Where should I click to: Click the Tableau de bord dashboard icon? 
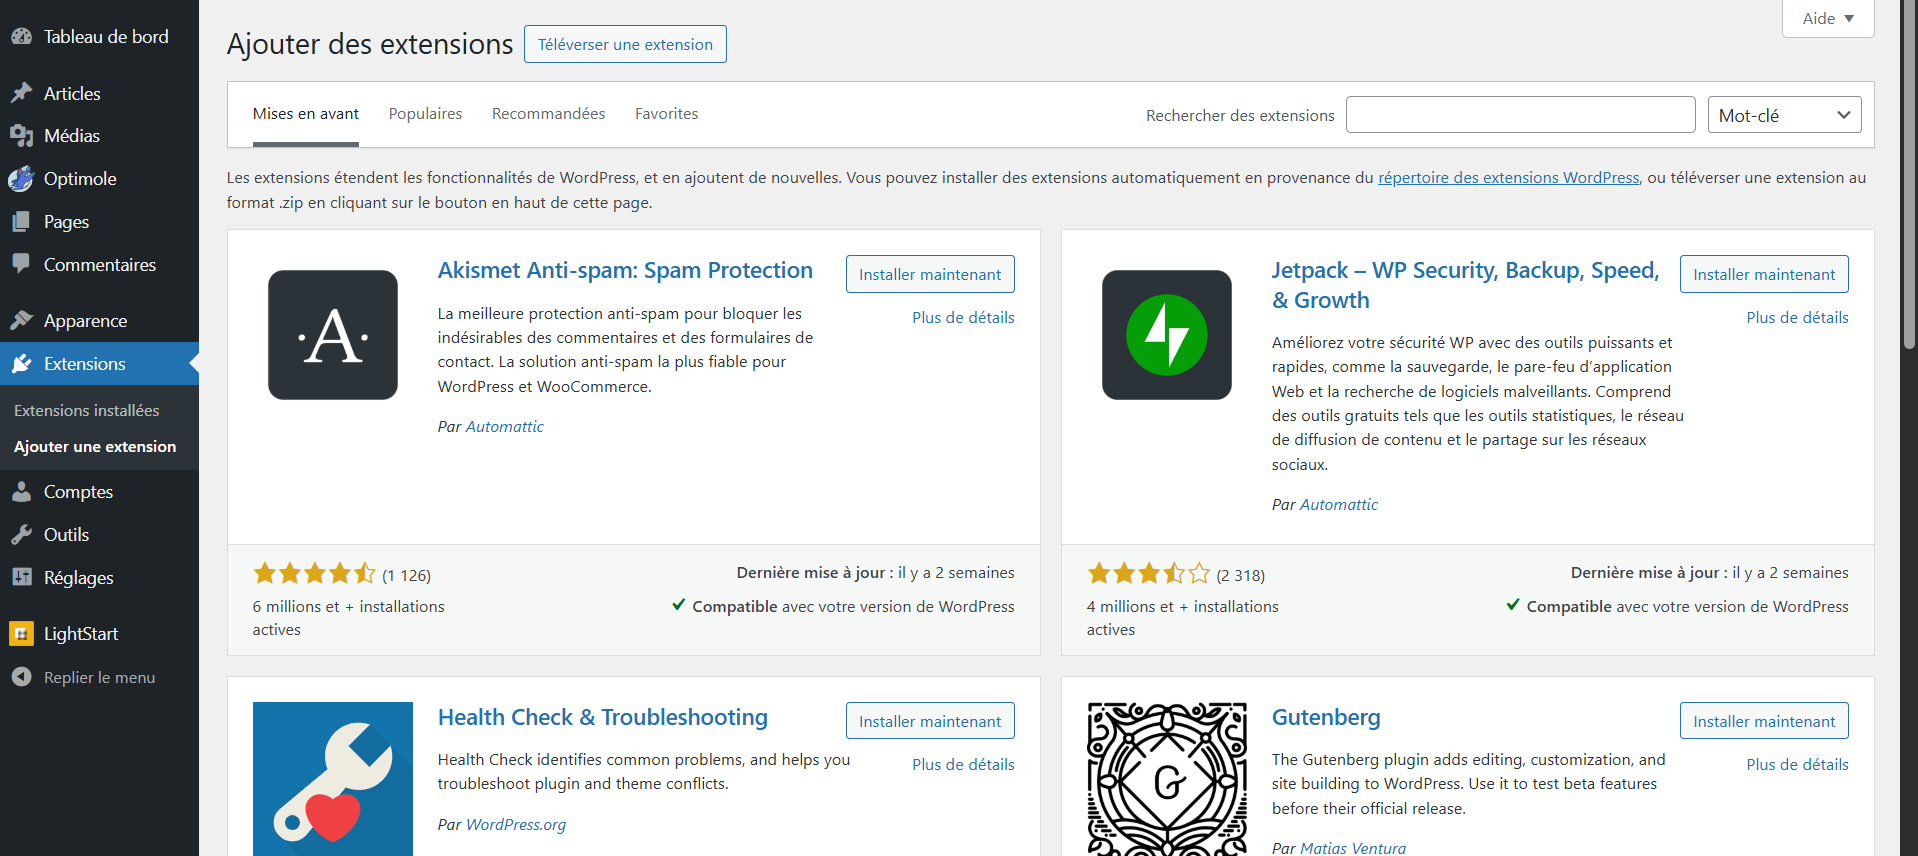click(22, 37)
